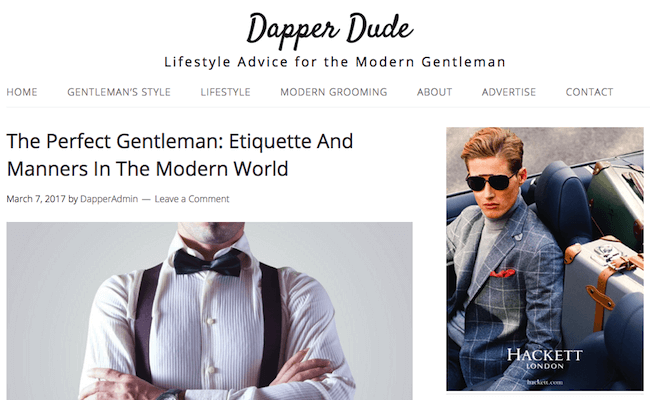The height and width of the screenshot is (400, 650).
Task: Visit the Advertise page
Action: click(509, 92)
